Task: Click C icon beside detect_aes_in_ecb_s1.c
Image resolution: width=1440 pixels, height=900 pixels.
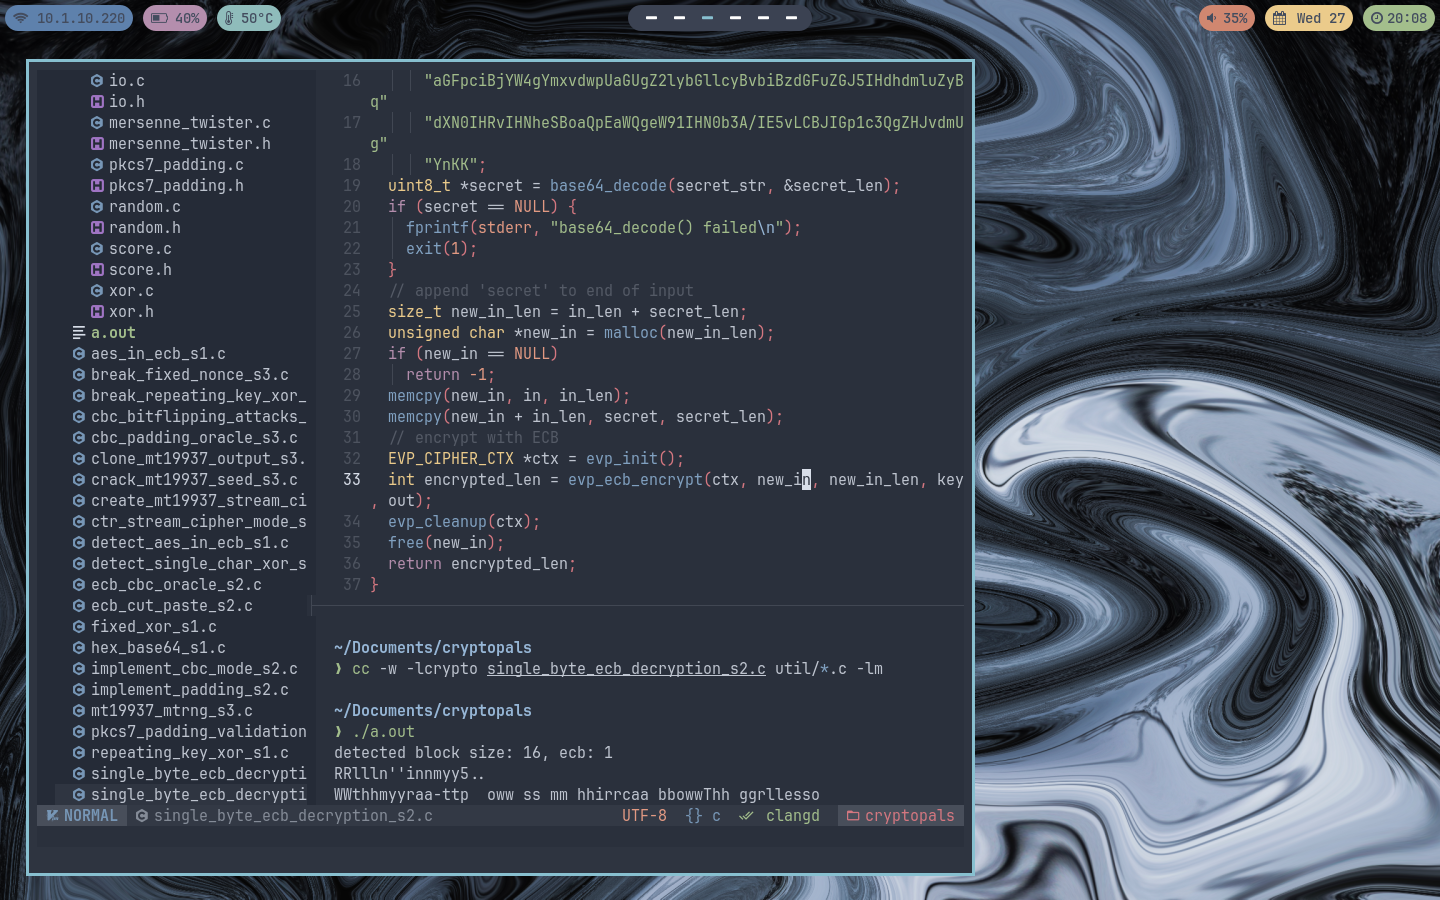Action: pyautogui.click(x=79, y=542)
